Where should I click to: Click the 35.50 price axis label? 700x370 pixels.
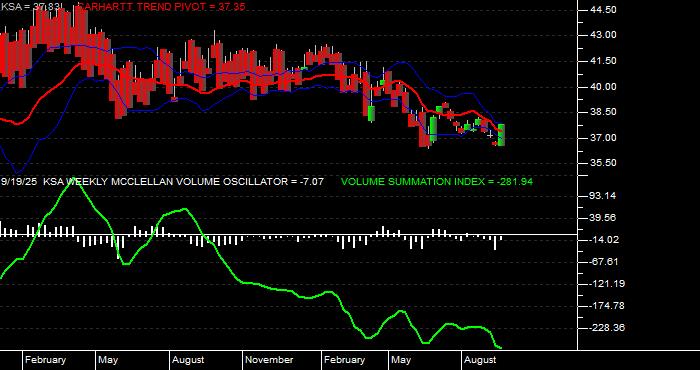[603, 163]
